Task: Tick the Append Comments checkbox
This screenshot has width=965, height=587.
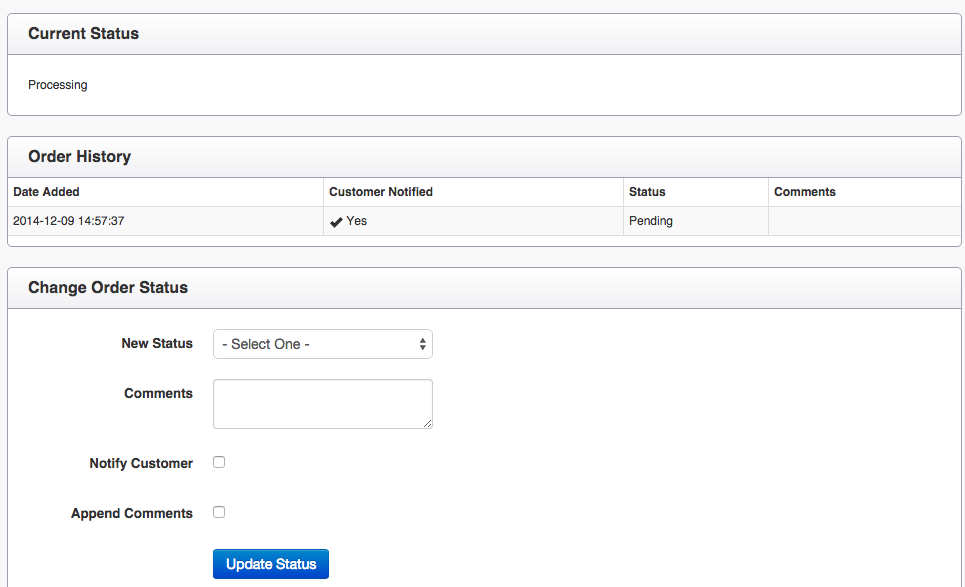Action: [219, 512]
